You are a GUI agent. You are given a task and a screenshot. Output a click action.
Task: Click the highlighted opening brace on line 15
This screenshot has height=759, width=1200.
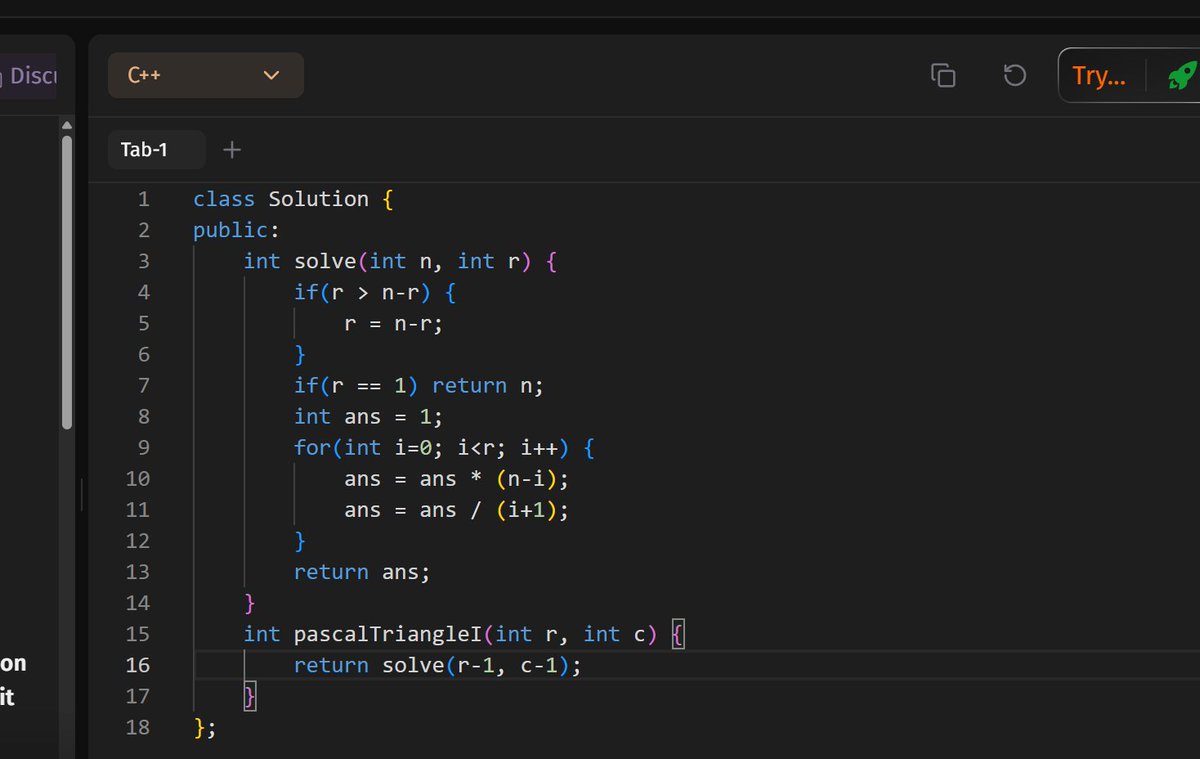click(677, 633)
